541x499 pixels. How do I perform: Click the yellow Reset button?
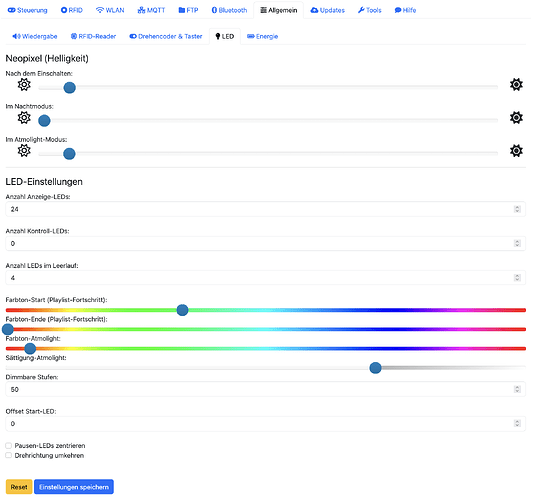point(19,487)
